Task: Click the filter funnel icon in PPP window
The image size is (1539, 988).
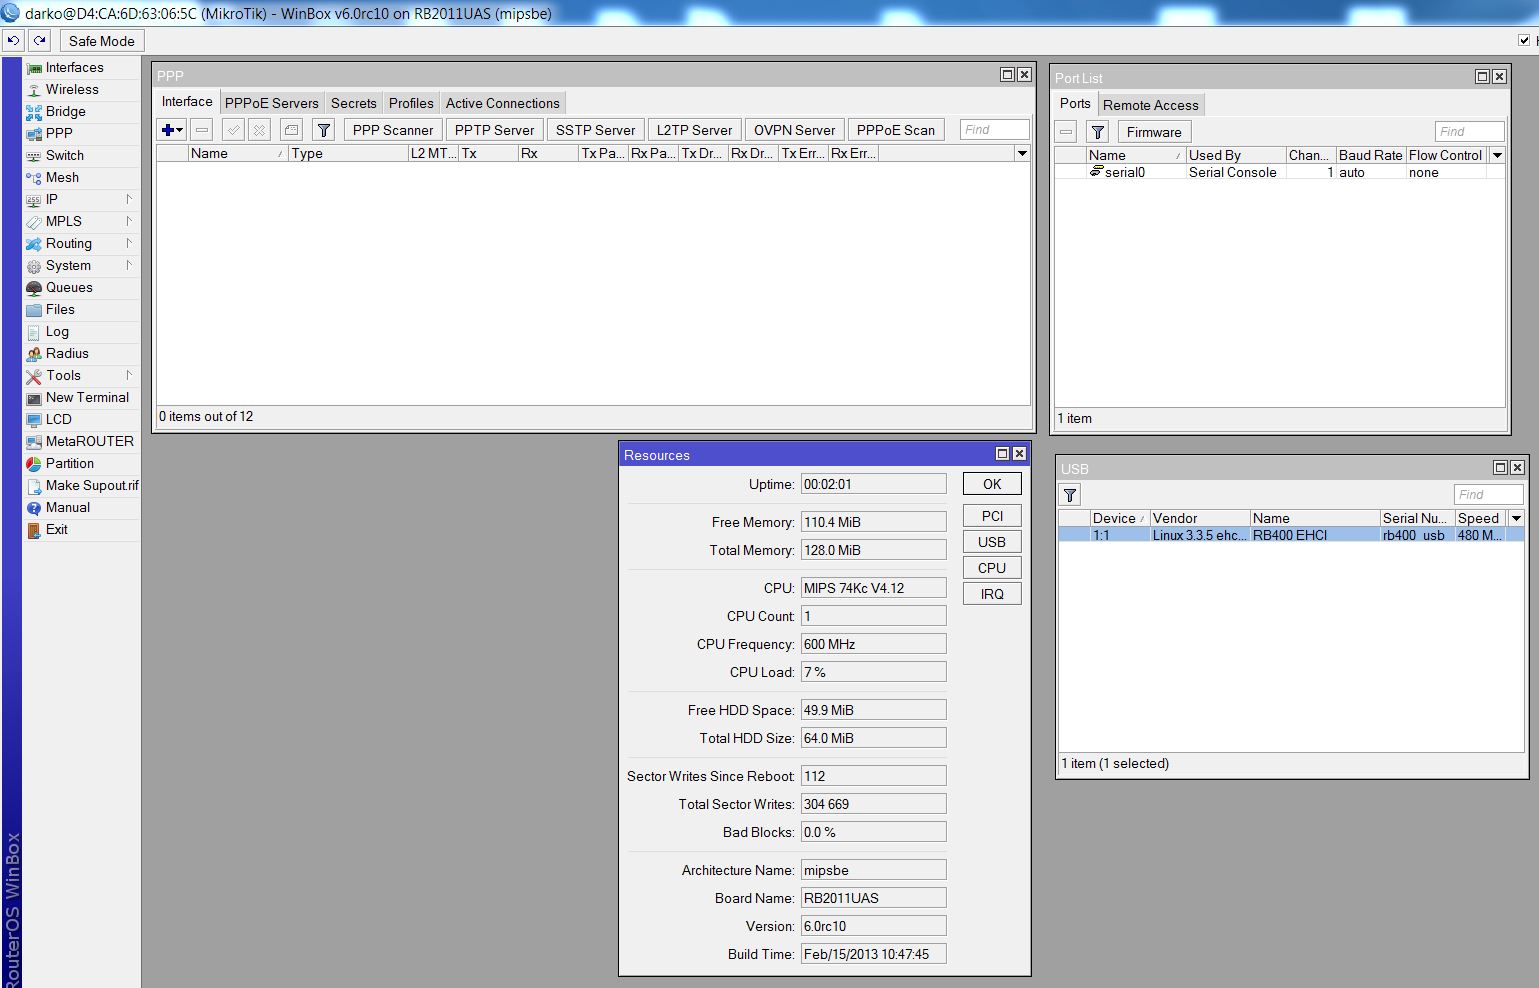Action: [323, 130]
